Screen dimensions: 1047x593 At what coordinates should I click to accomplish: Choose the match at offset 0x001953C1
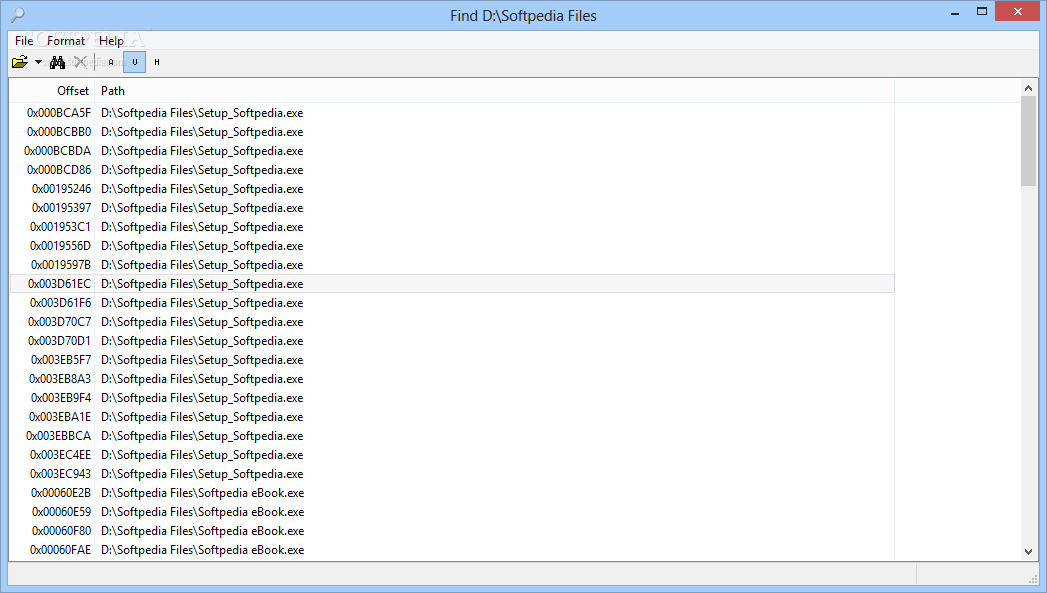452,227
